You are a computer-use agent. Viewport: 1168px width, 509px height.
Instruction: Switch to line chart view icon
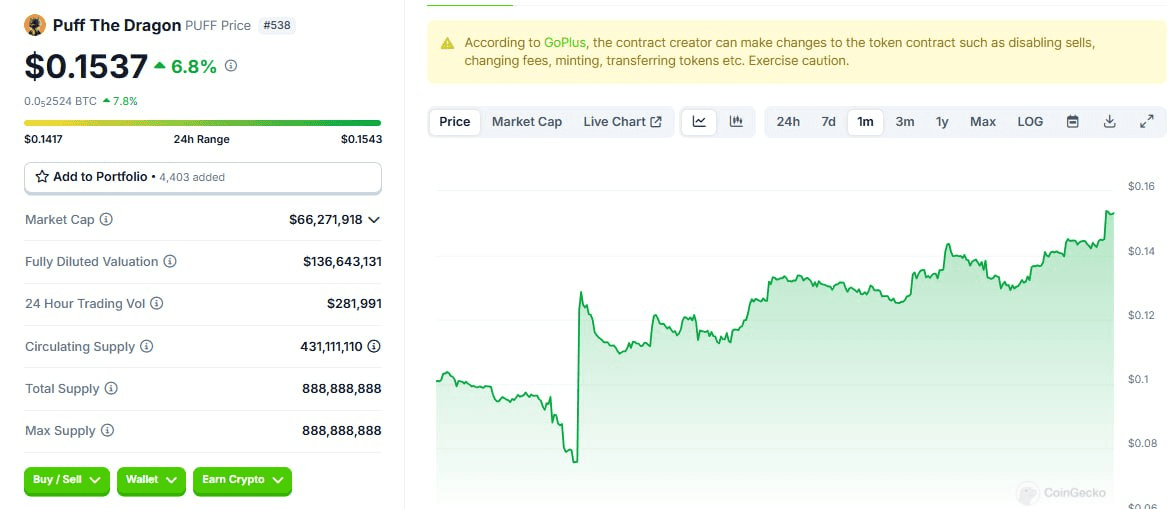point(699,121)
